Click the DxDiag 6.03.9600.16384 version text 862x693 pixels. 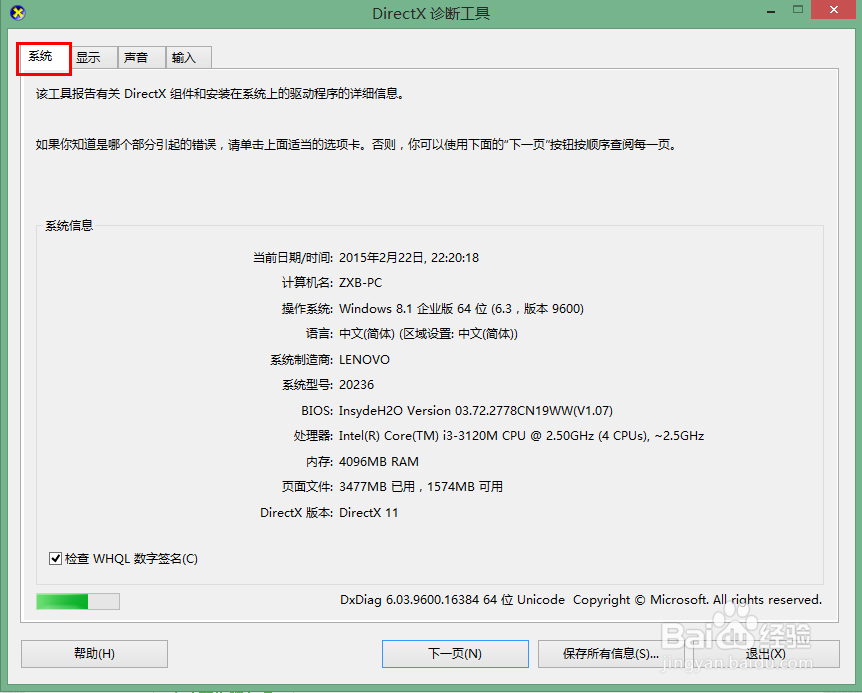tap(452, 600)
